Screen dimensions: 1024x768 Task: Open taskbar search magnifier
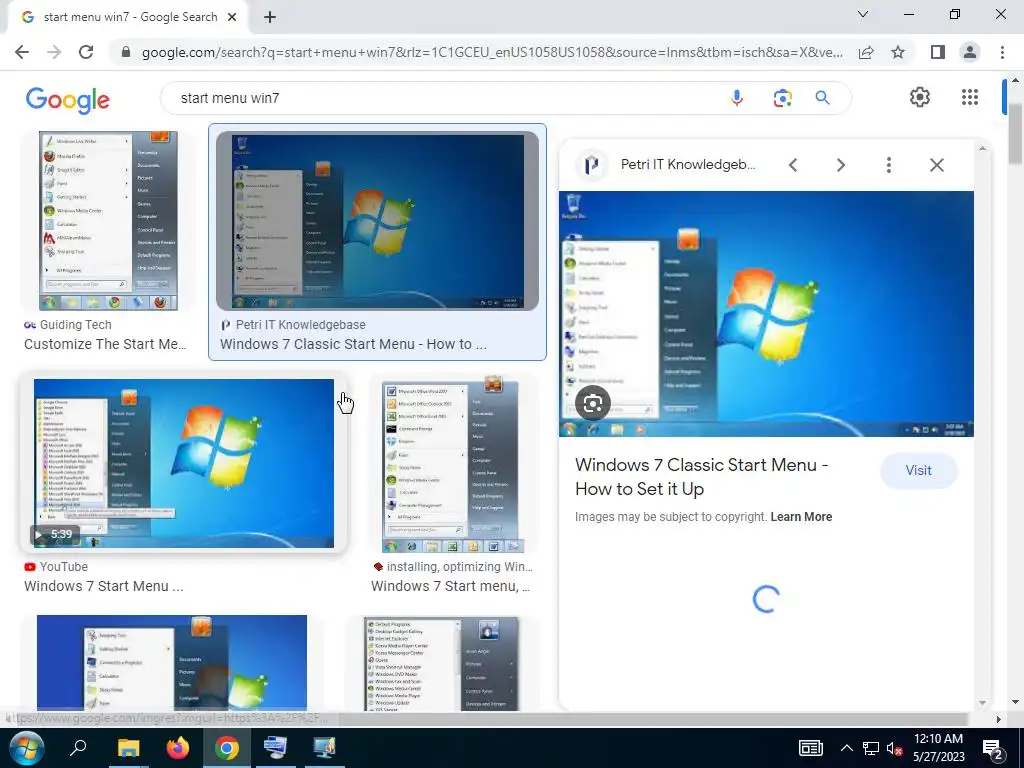click(x=78, y=748)
